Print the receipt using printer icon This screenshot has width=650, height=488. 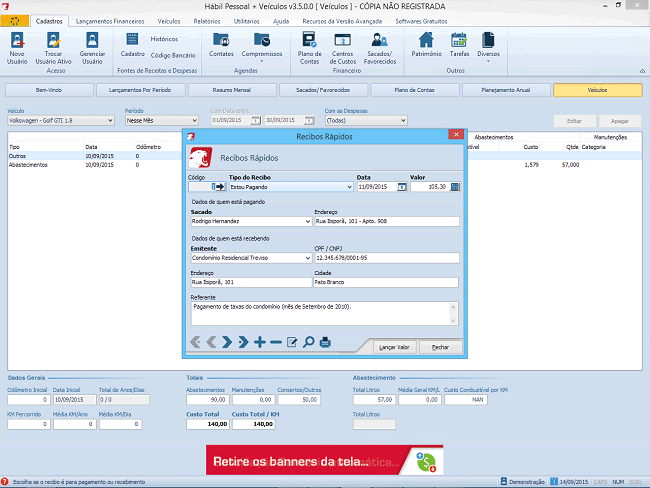[x=325, y=343]
